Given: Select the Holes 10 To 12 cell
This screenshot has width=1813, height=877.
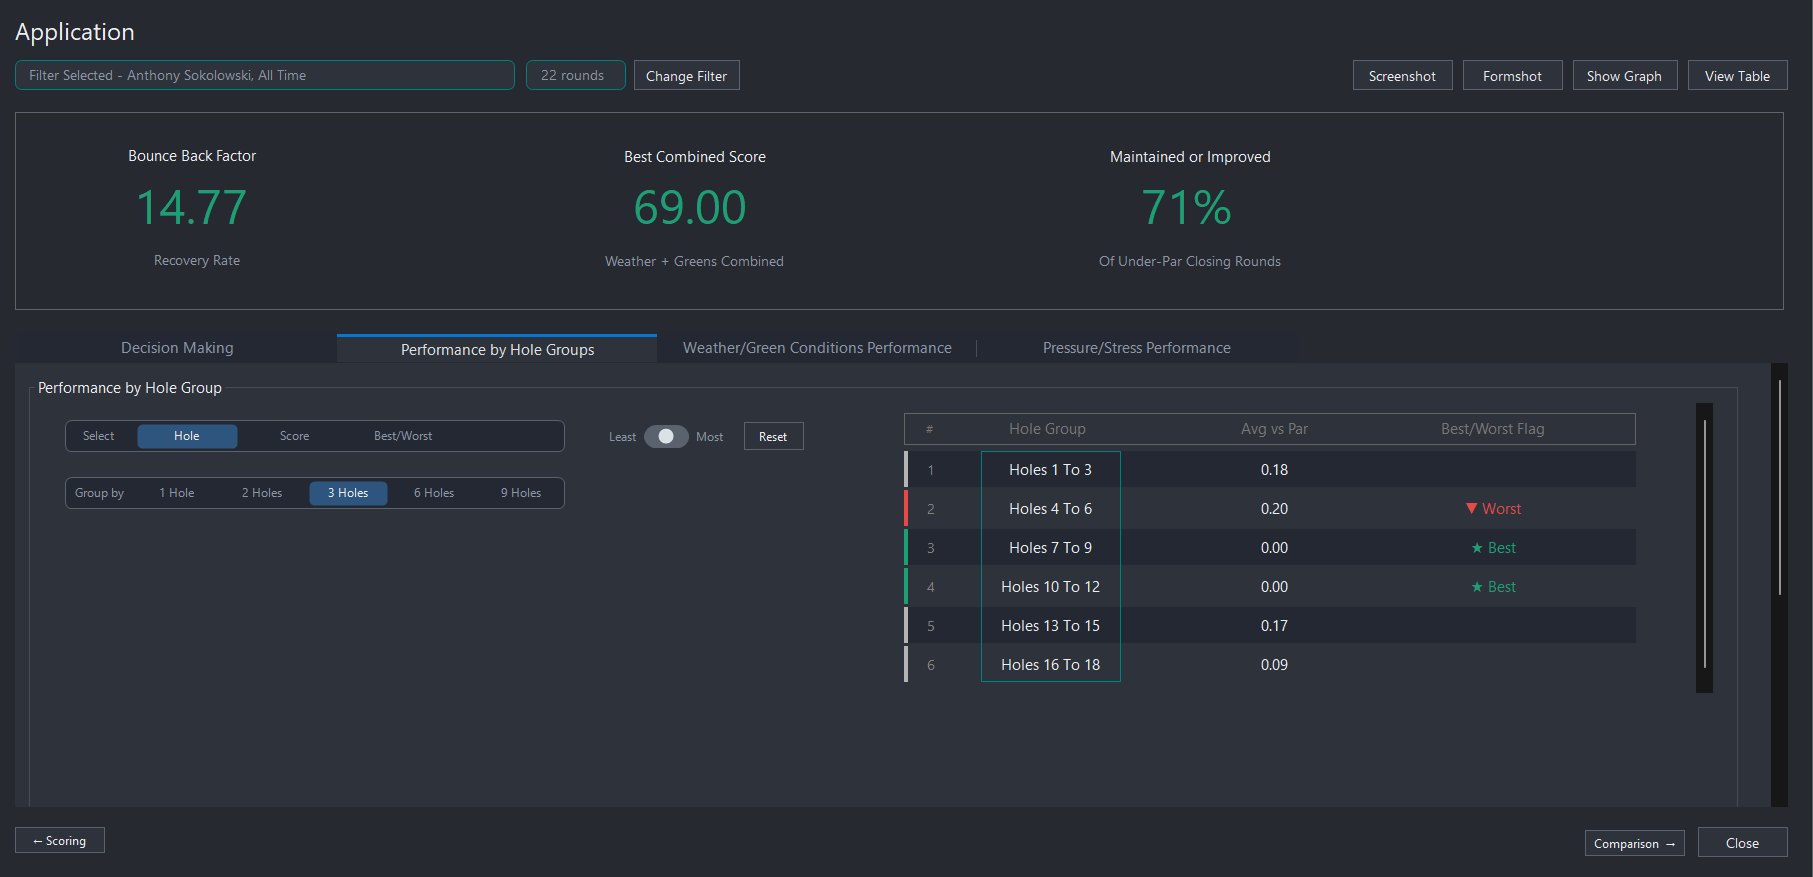Looking at the screenshot, I should point(1050,587).
